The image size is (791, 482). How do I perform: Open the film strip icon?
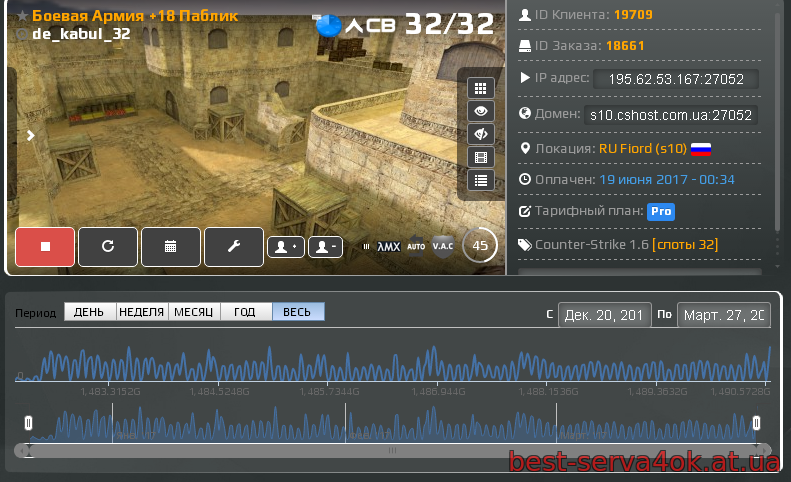click(x=481, y=157)
